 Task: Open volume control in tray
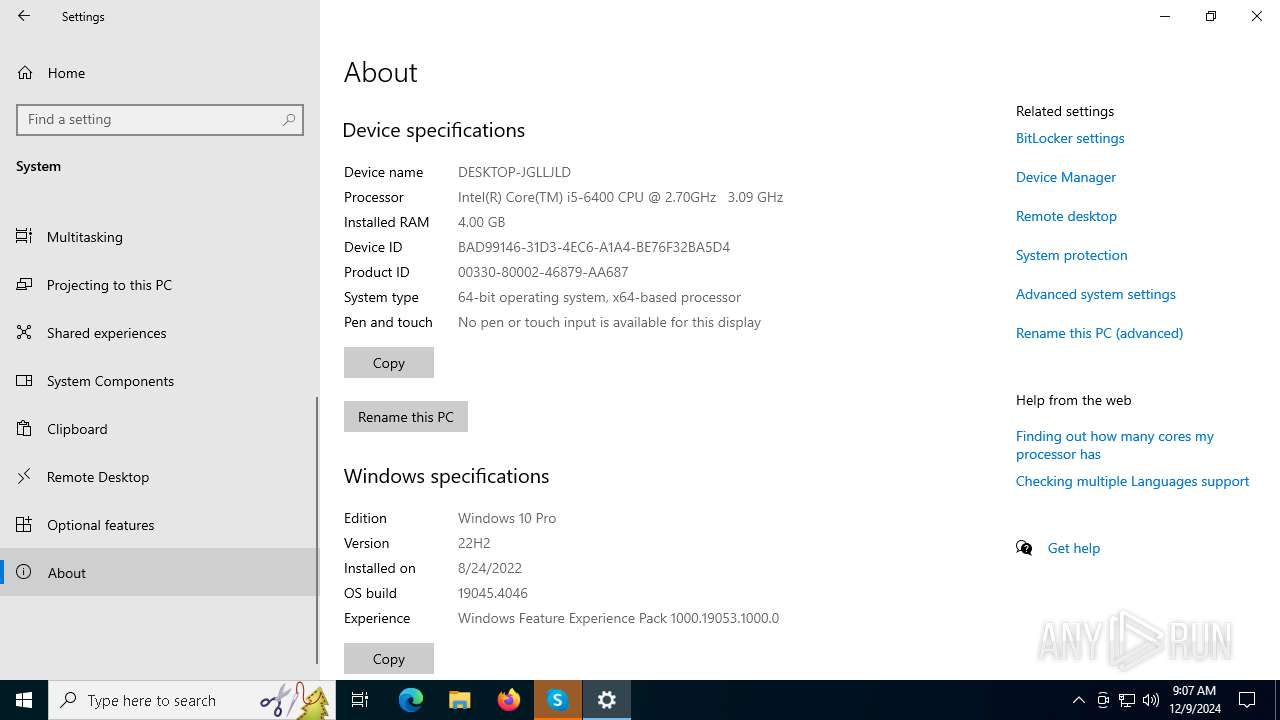(1151, 700)
